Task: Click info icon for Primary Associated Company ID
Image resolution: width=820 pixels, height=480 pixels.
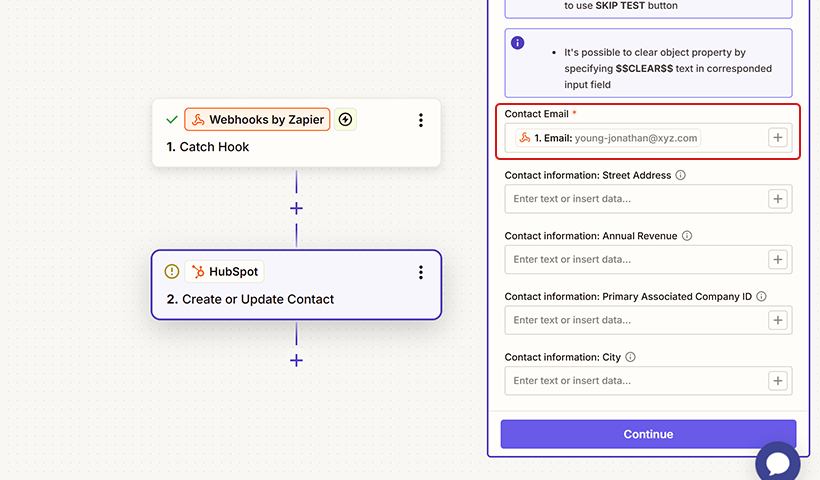Action: click(761, 297)
